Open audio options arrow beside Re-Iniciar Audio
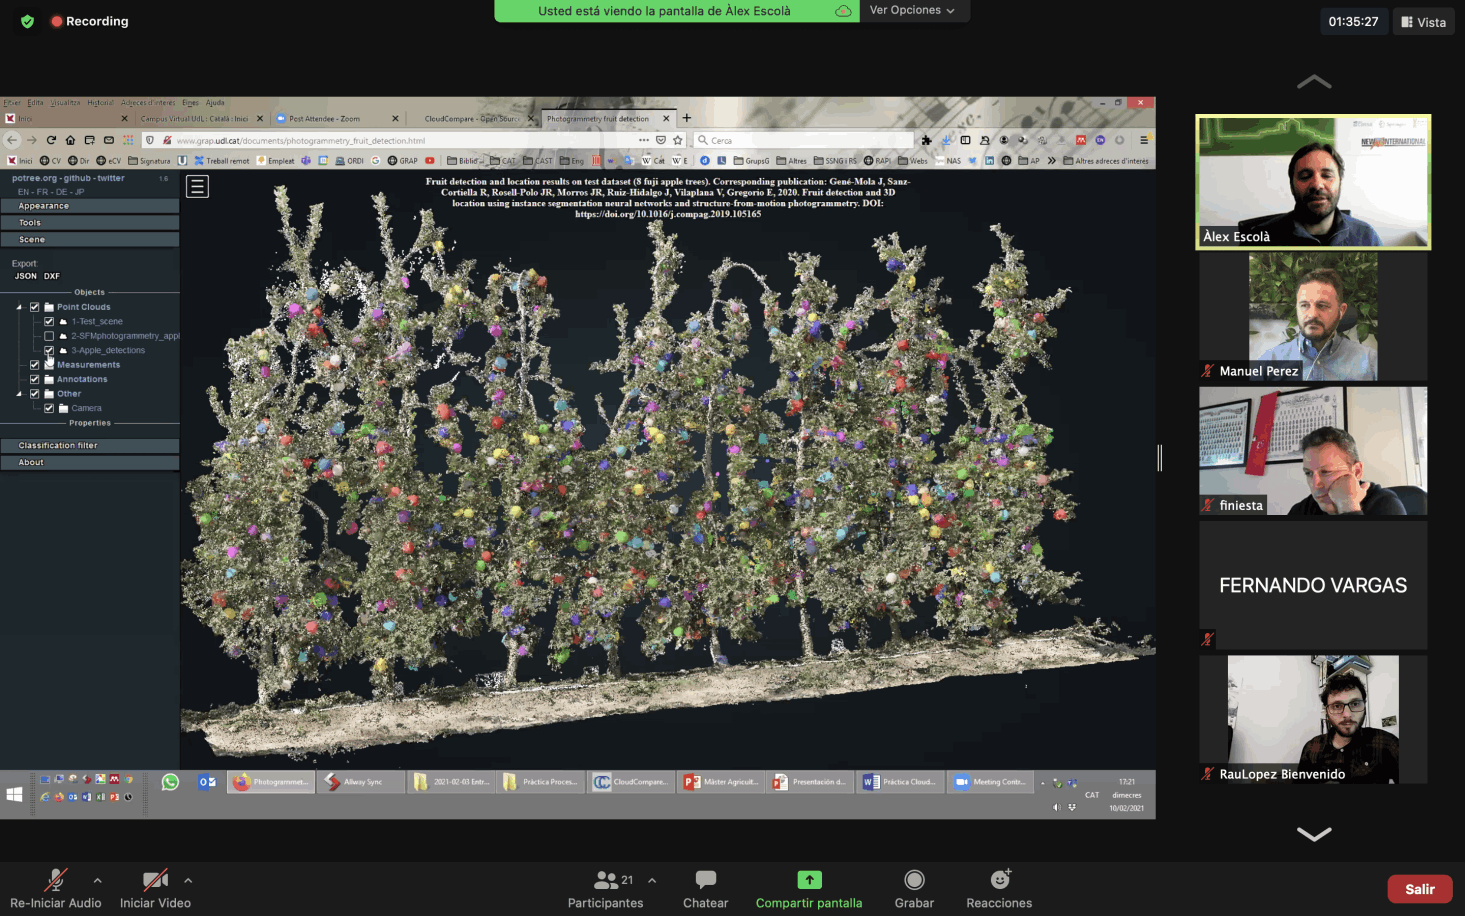This screenshot has width=1465, height=916. [x=97, y=880]
